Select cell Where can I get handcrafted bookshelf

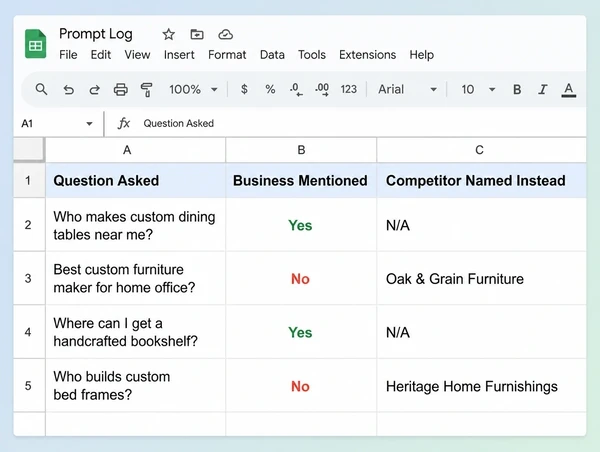135,332
